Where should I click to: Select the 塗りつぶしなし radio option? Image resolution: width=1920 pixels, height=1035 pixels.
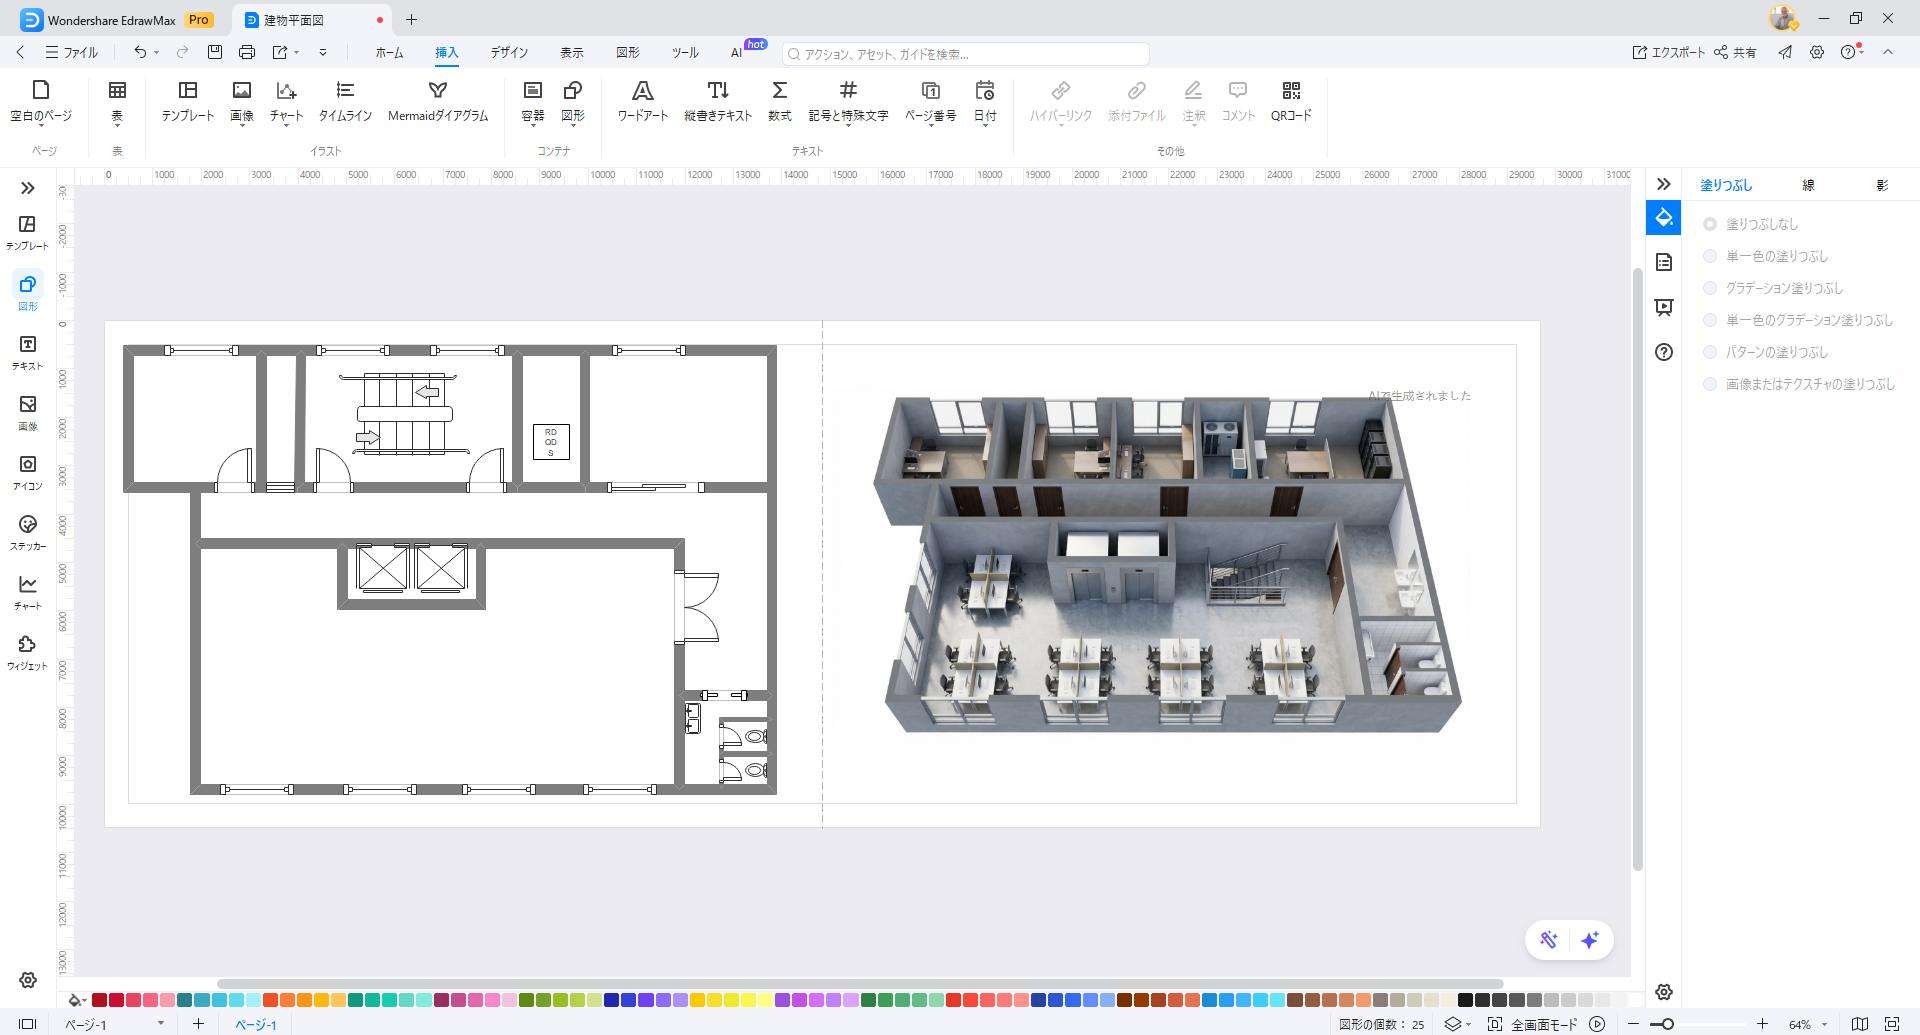coord(1710,225)
